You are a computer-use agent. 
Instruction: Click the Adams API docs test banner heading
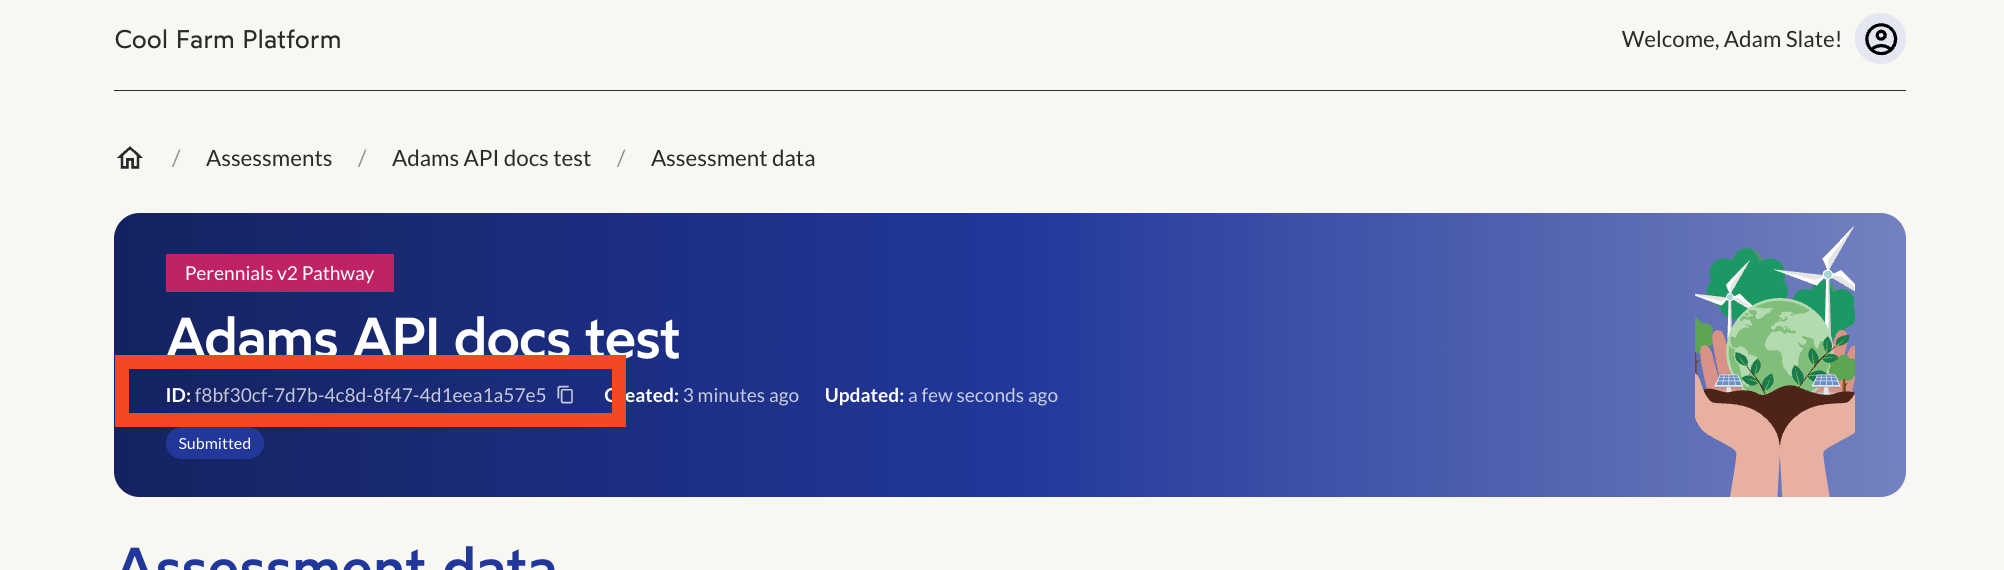423,337
